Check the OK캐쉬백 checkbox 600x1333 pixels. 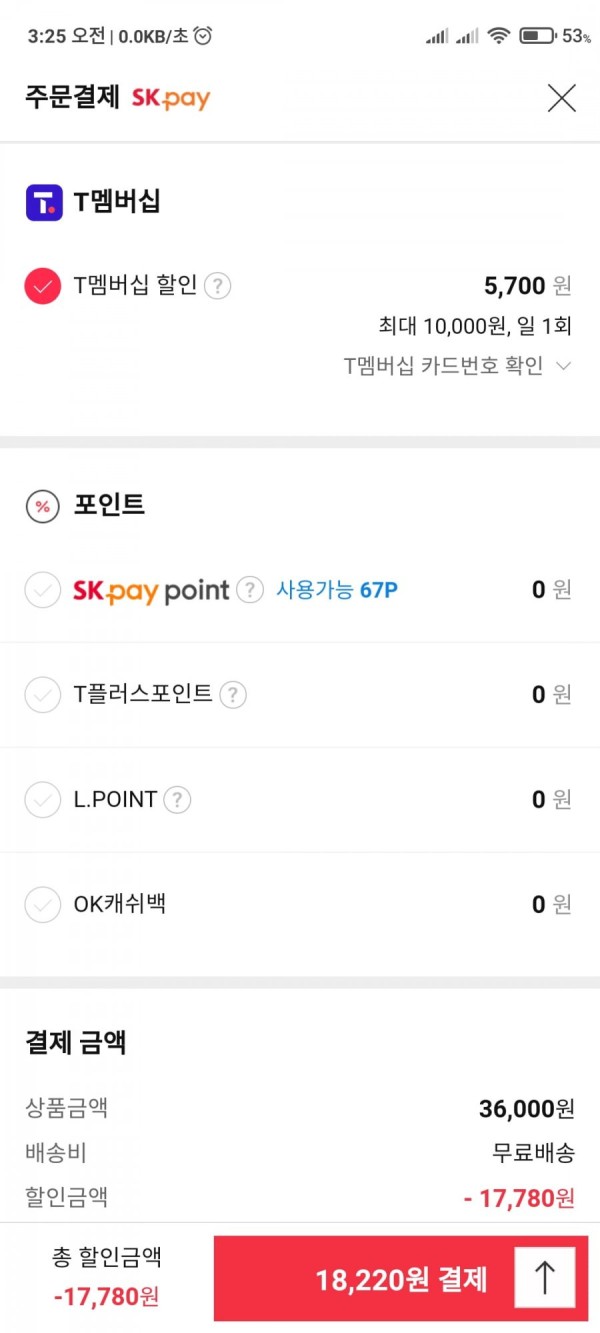tap(43, 905)
